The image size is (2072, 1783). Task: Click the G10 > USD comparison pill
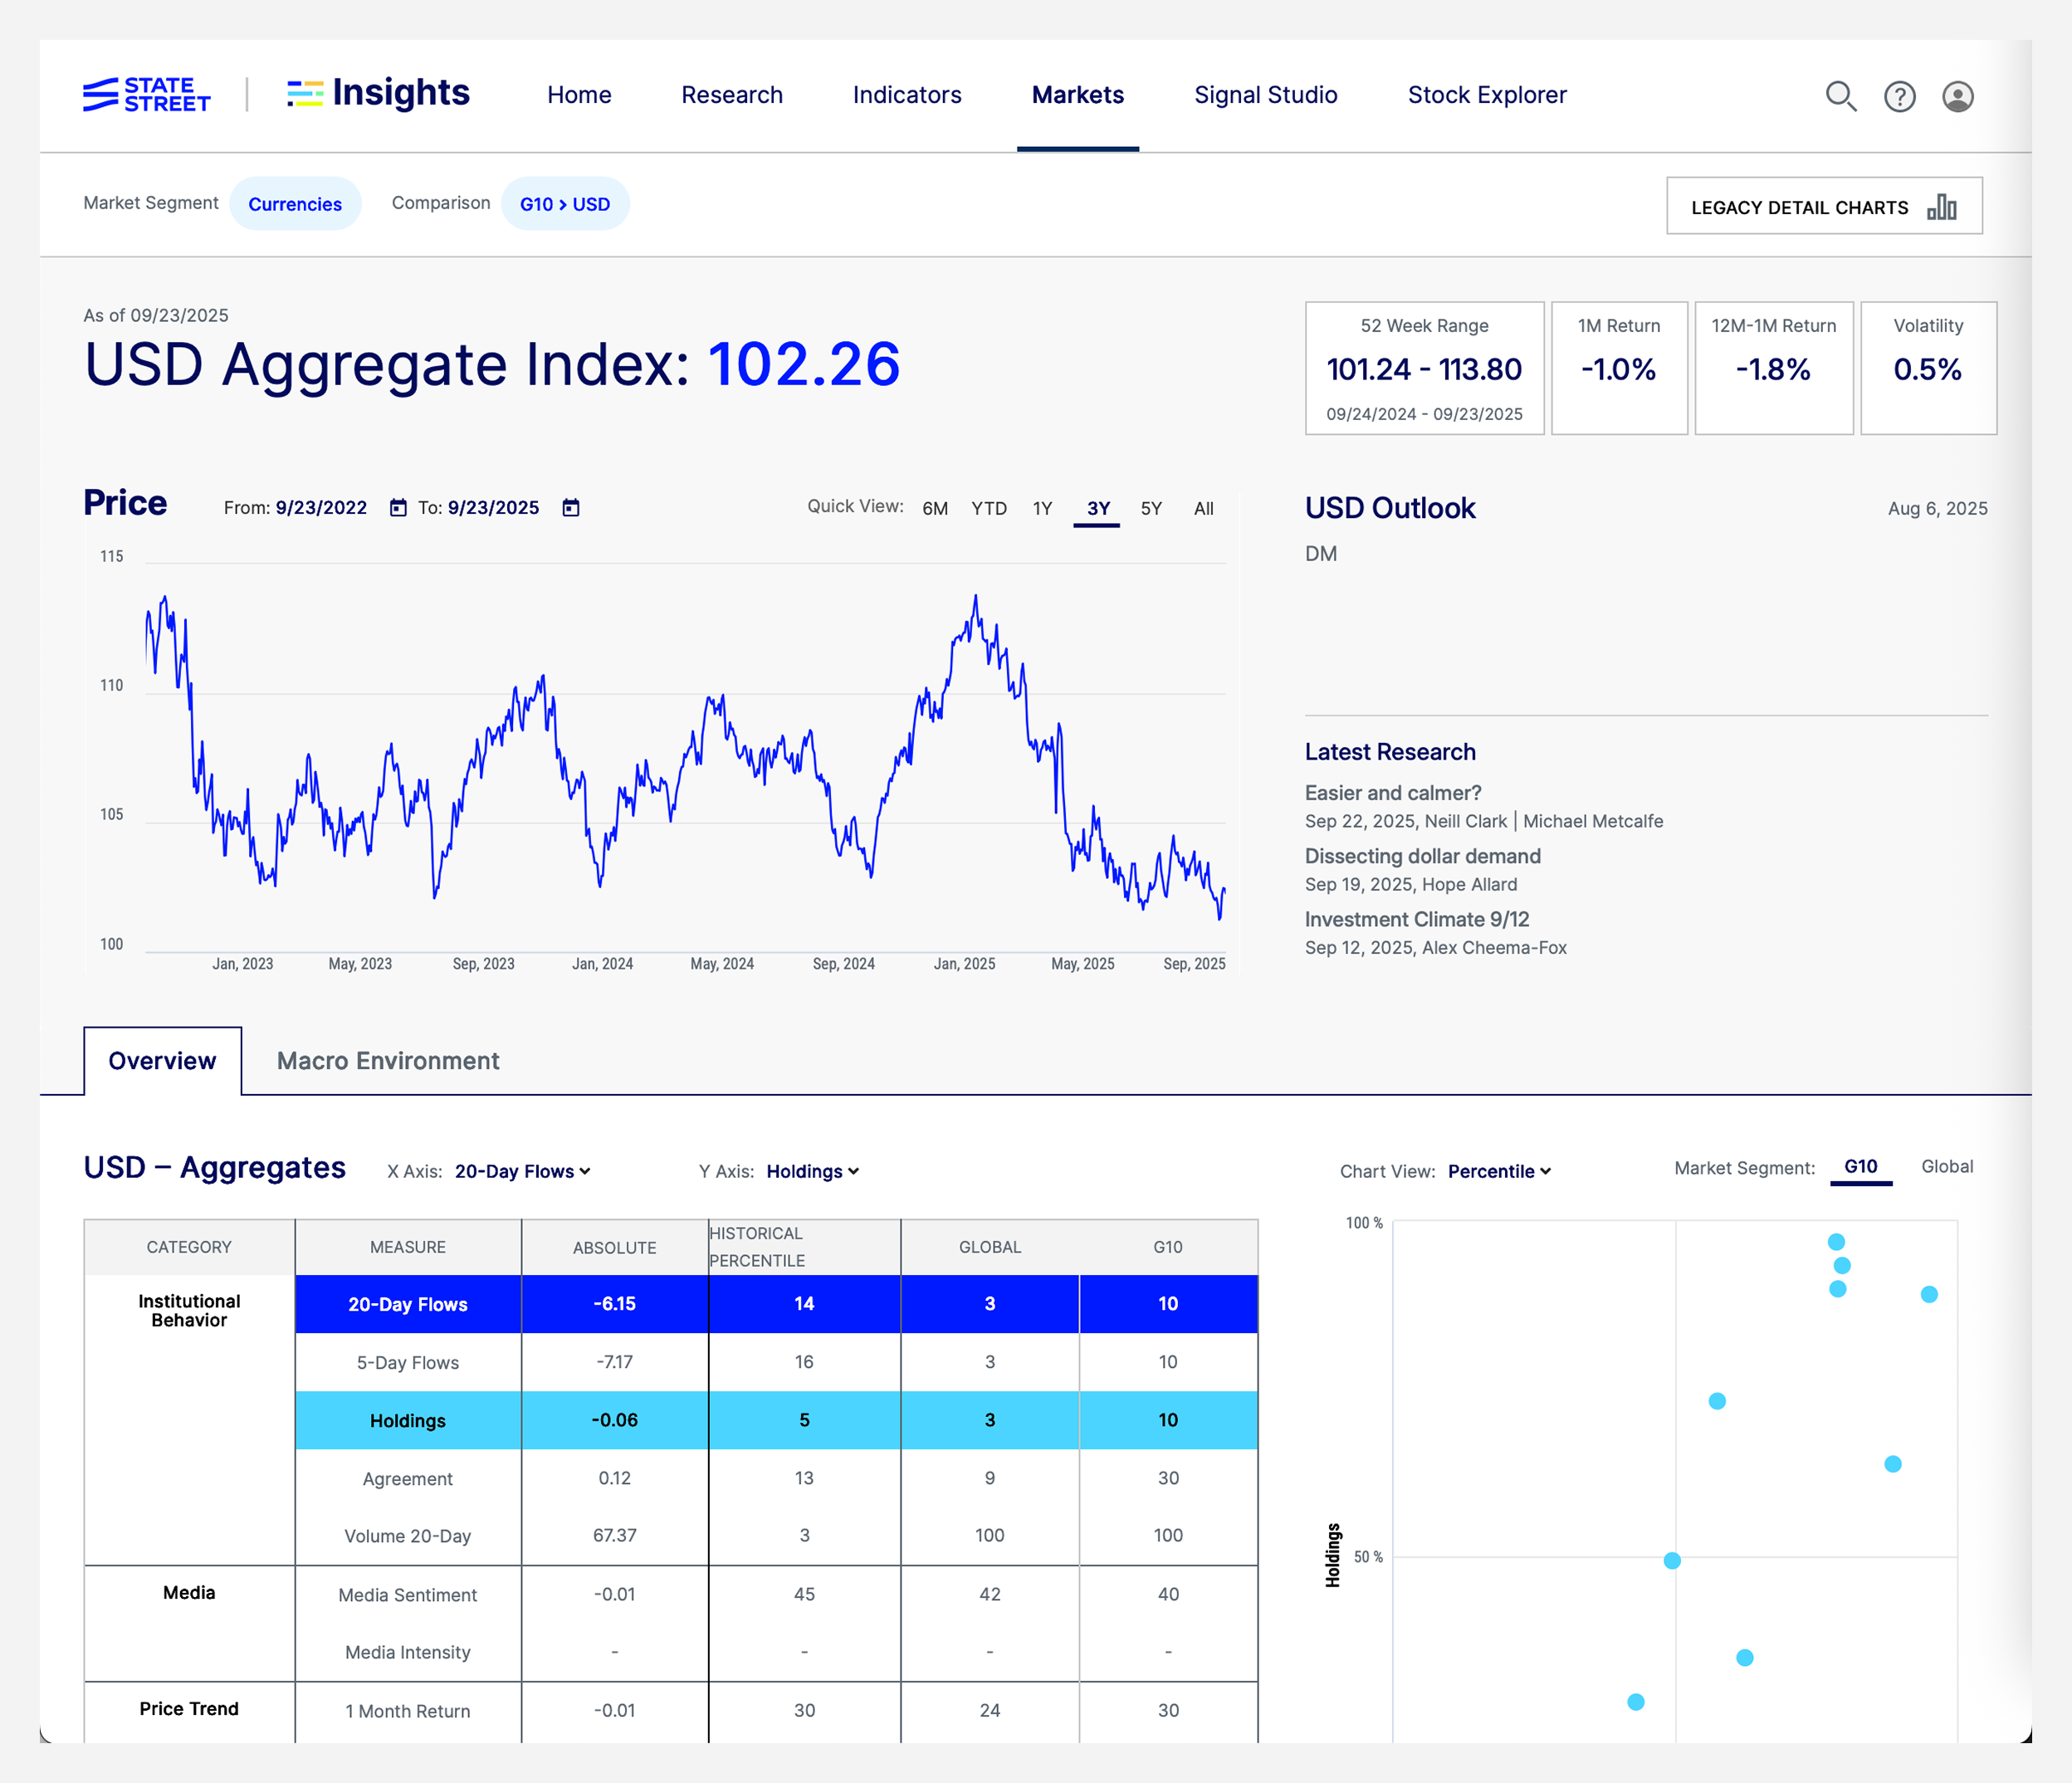565,204
